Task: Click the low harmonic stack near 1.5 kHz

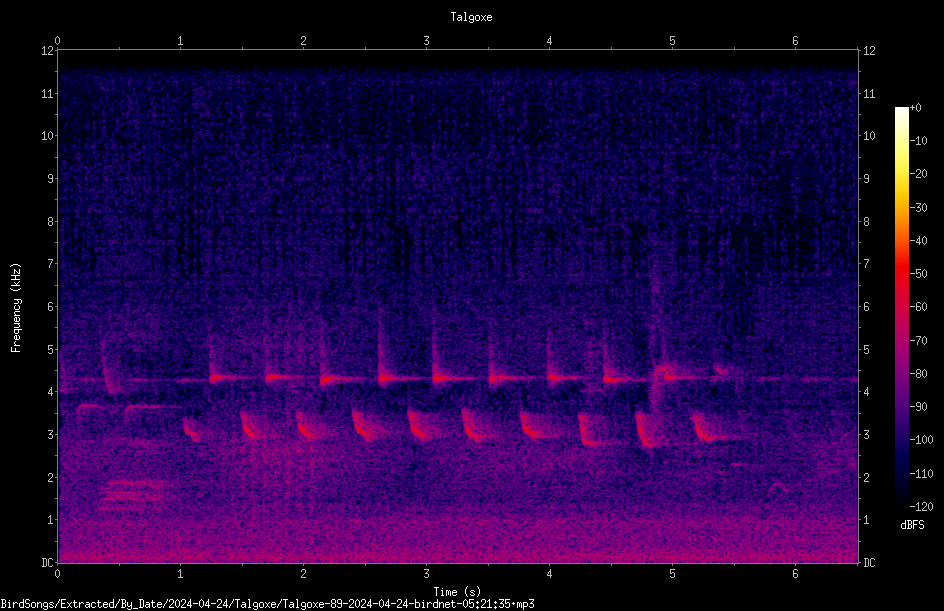Action: [137, 495]
